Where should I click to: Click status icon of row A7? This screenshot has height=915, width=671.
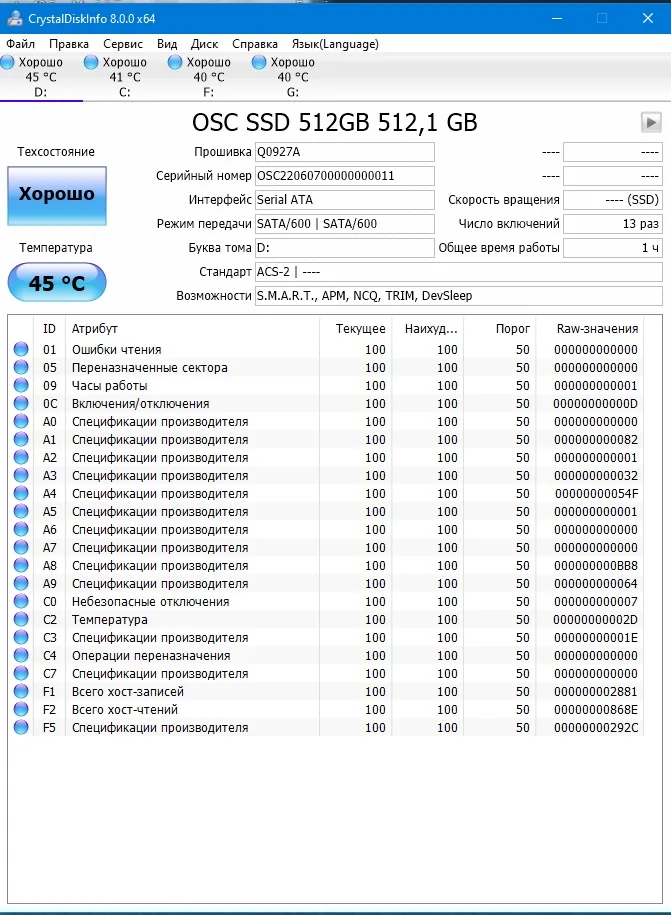[x=21, y=547]
